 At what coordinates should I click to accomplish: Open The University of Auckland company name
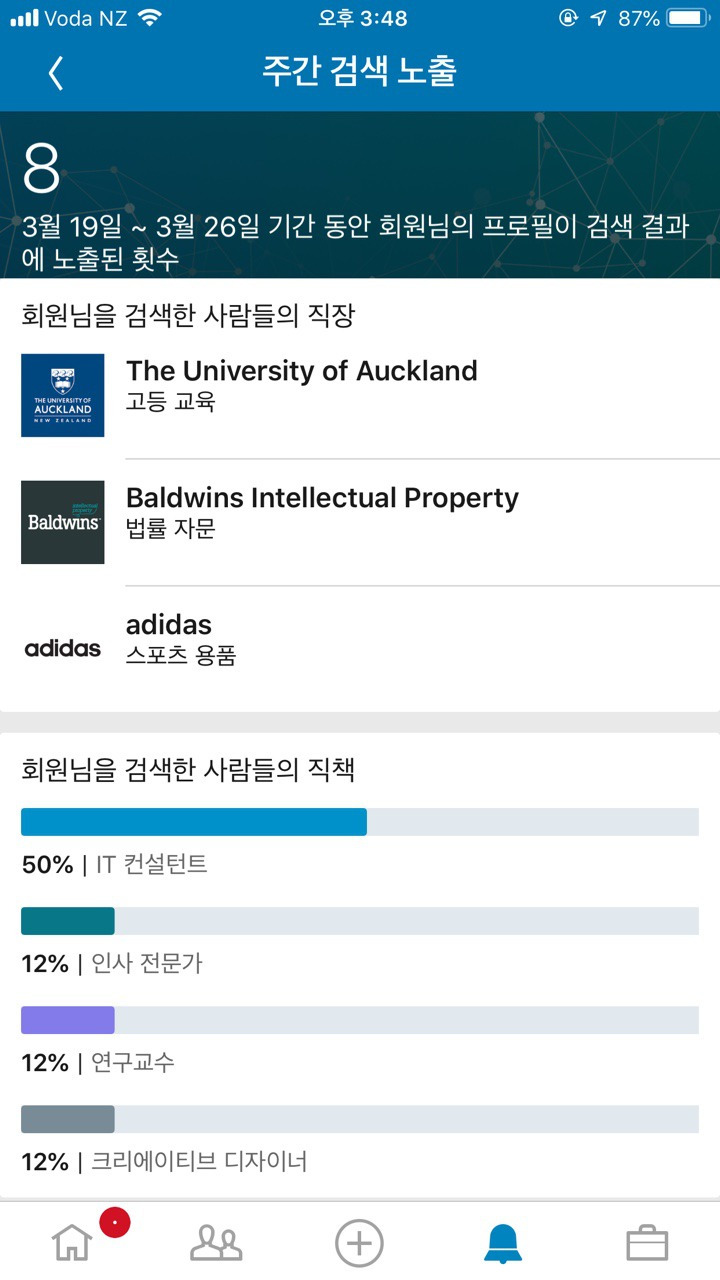(301, 371)
